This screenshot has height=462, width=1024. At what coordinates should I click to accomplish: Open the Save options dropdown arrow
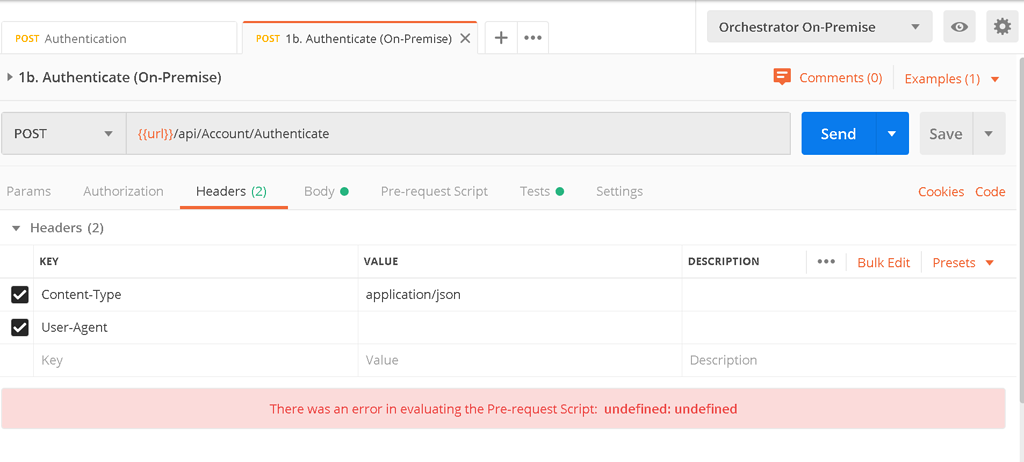tap(989, 134)
